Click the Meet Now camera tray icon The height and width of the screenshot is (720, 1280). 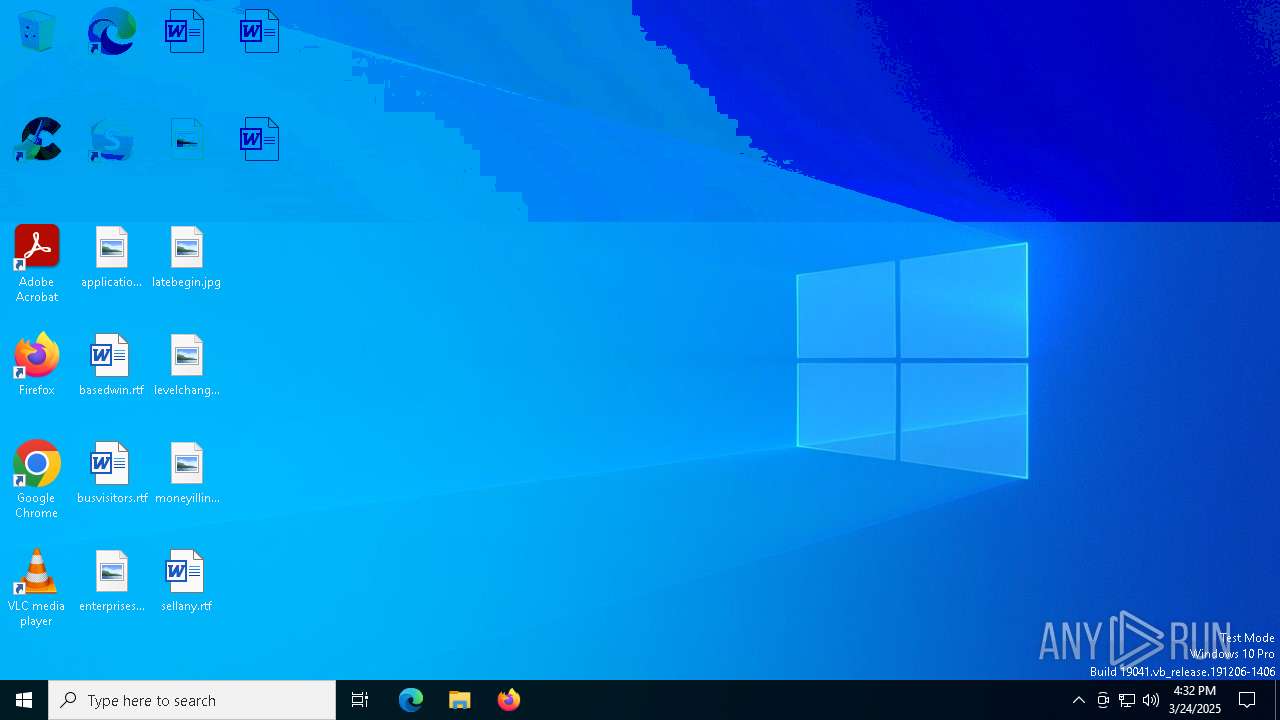point(1103,700)
